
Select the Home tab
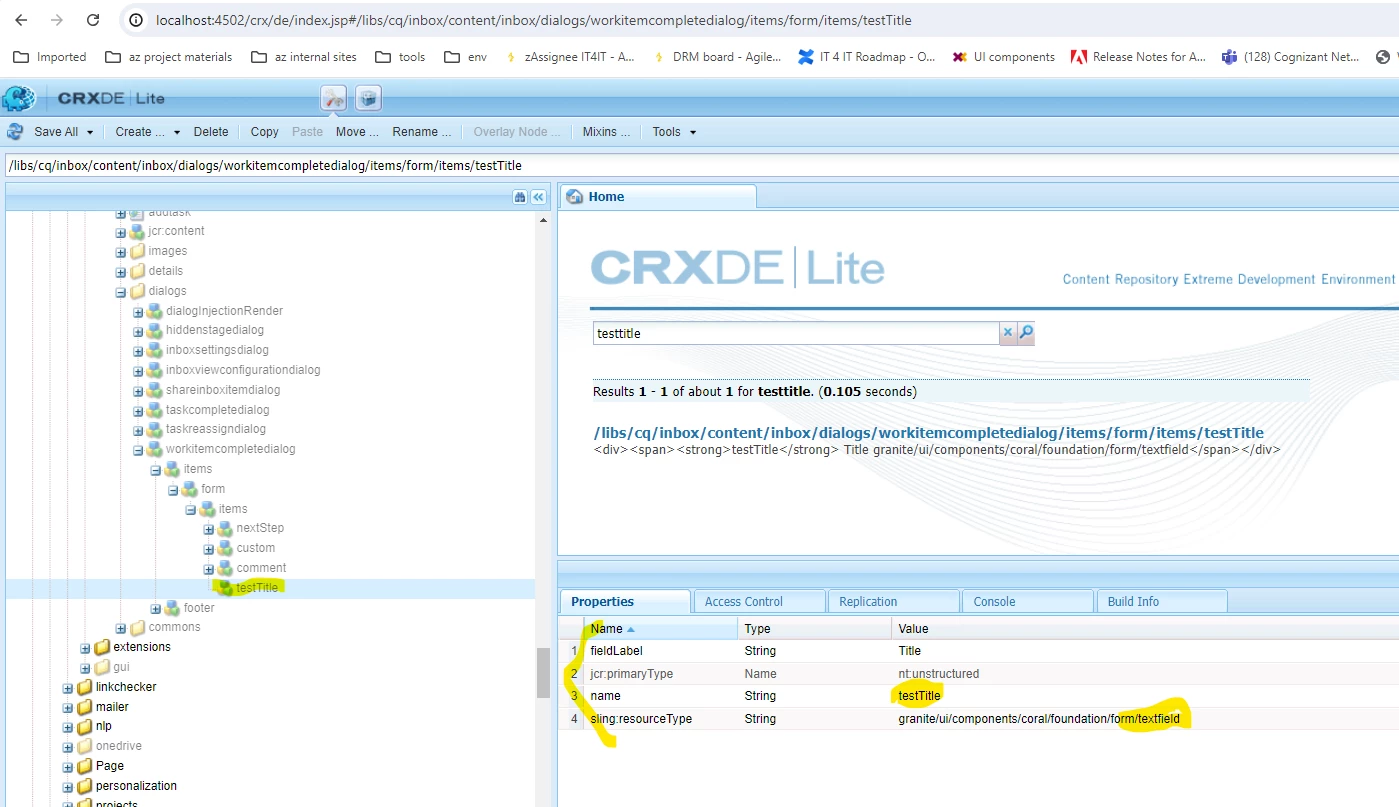click(657, 197)
